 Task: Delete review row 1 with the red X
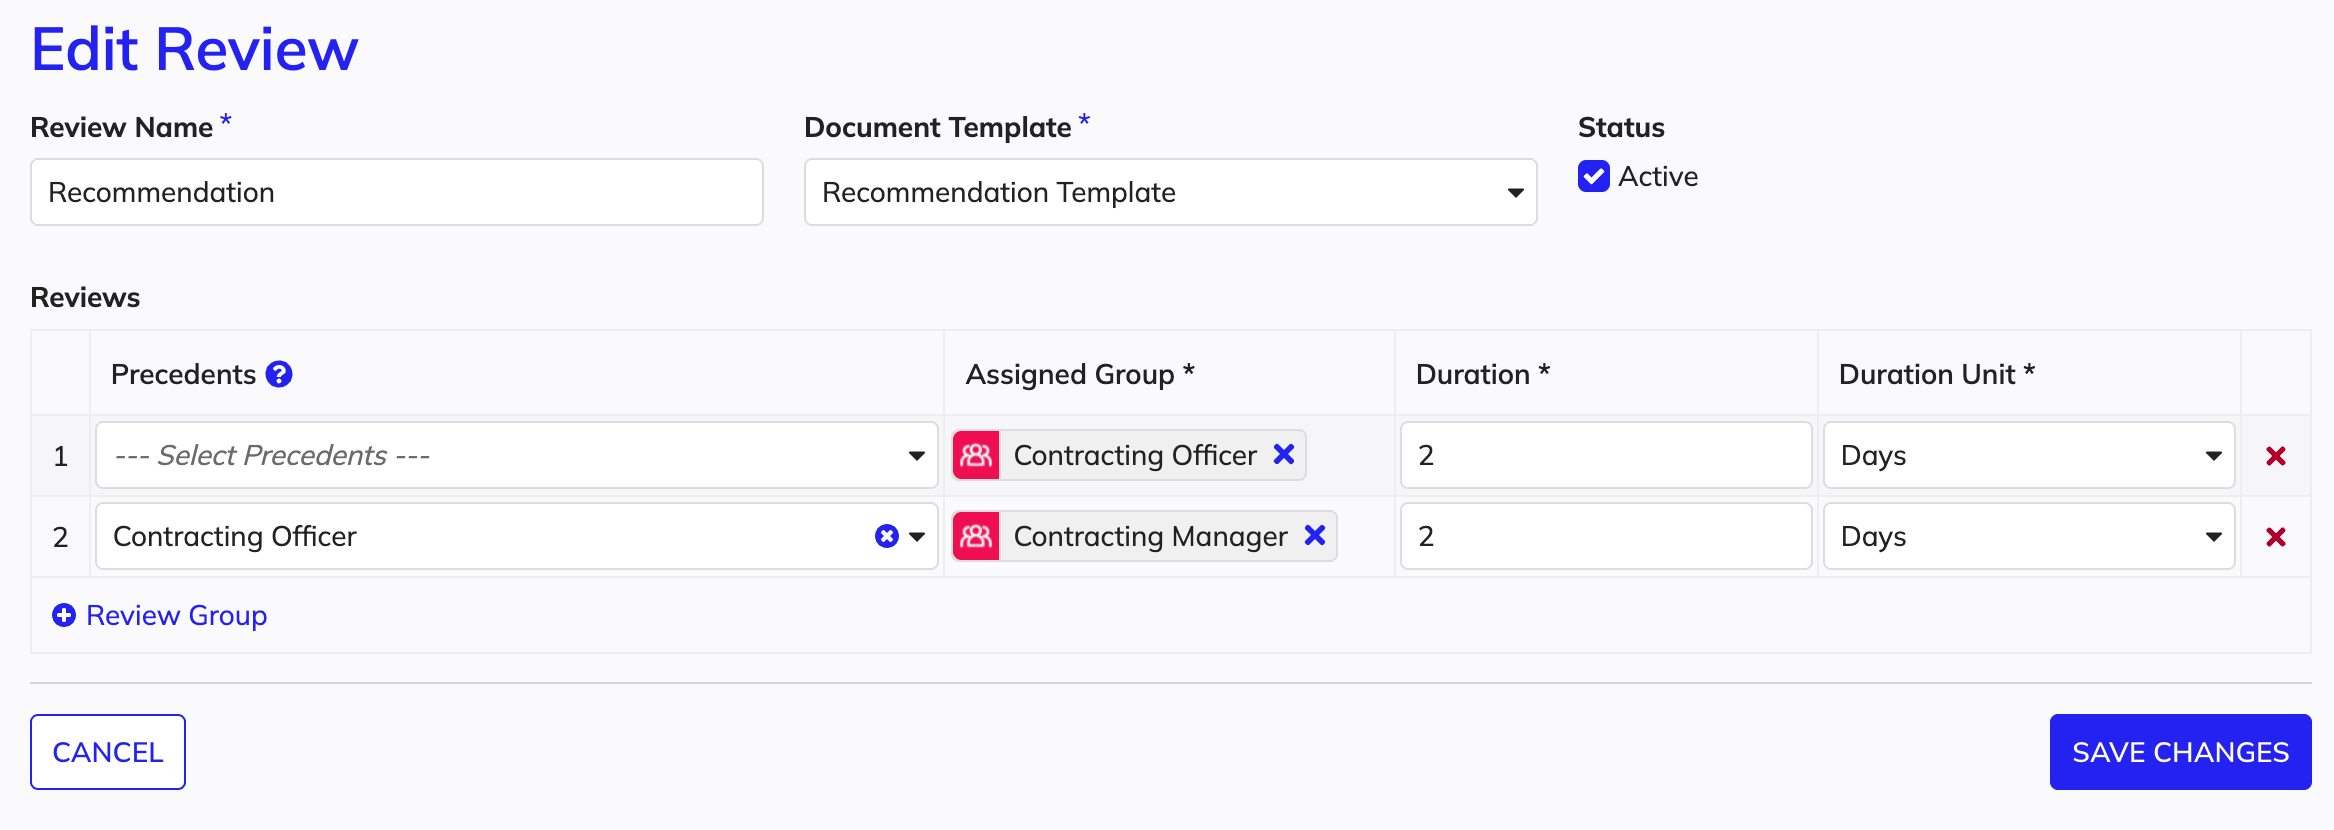[2276, 456]
